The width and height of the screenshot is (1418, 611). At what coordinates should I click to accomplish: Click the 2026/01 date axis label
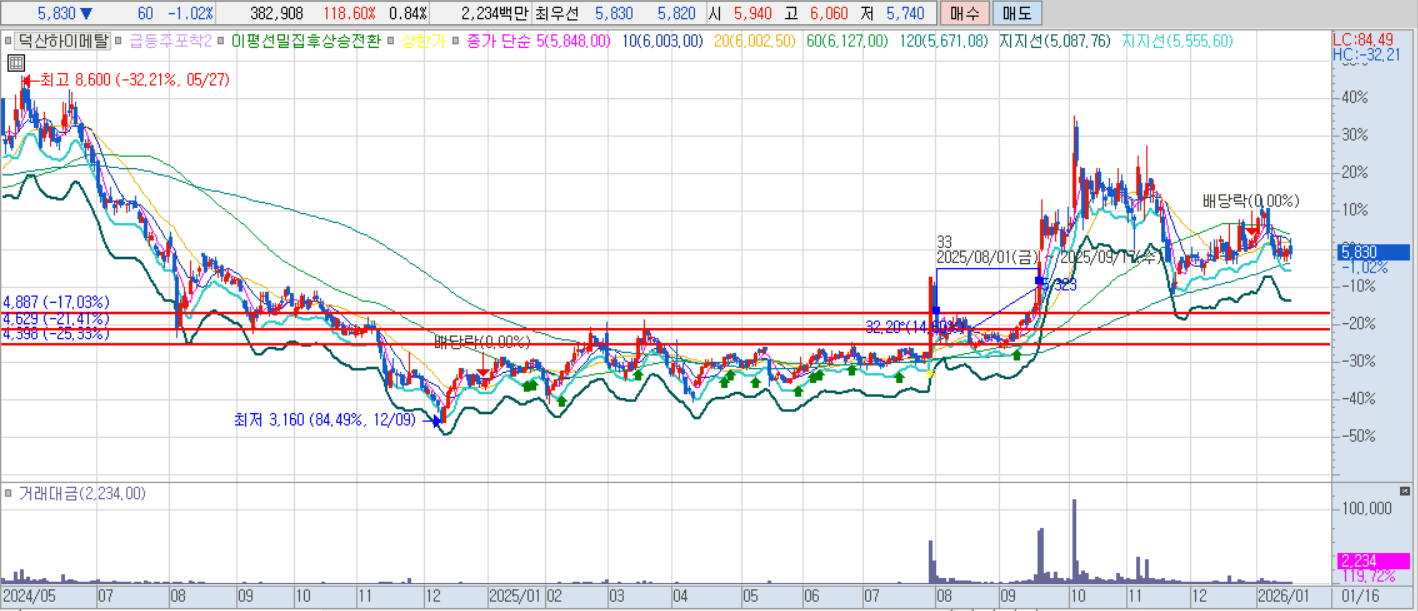(x=1285, y=595)
